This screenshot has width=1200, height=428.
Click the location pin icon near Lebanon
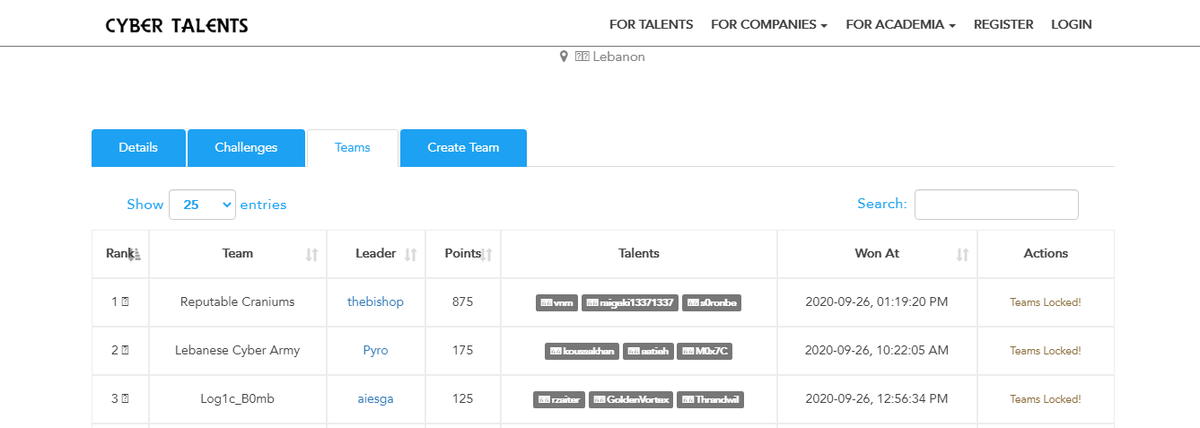point(564,57)
